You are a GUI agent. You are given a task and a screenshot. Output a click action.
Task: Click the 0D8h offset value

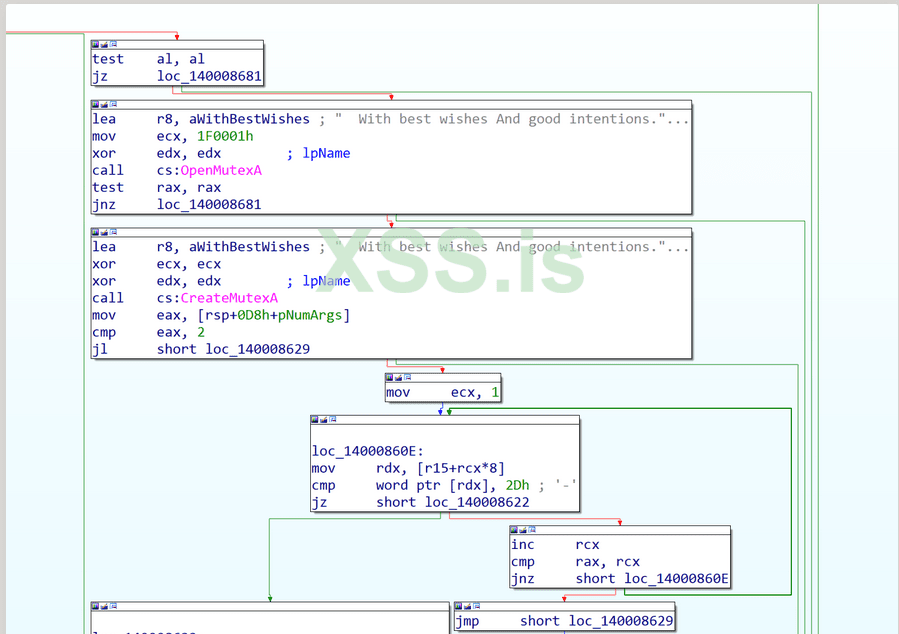point(253,315)
